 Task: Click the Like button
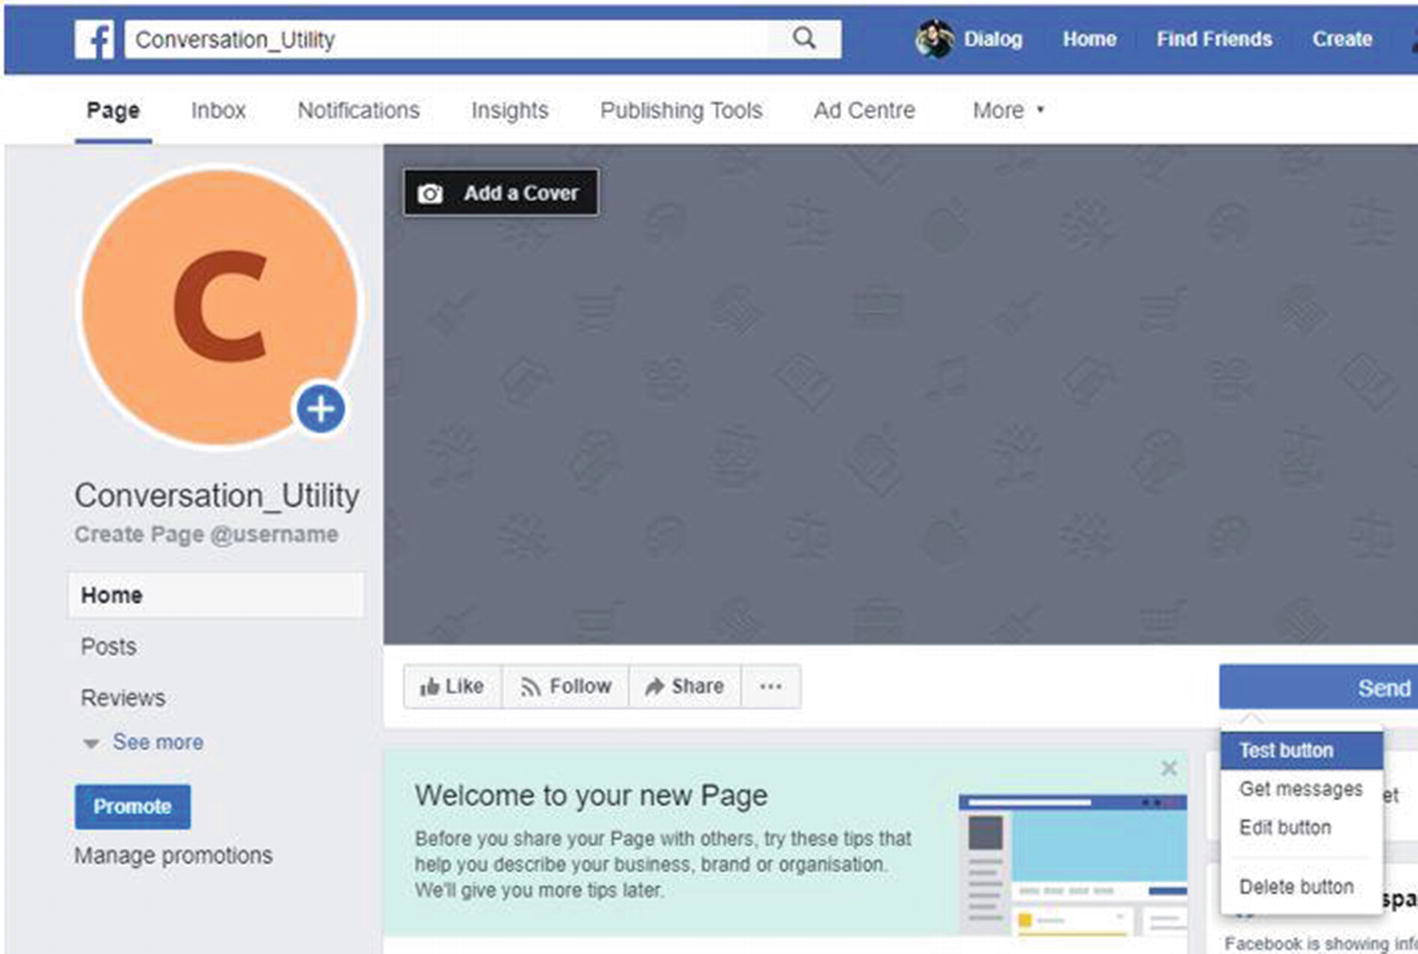[x=452, y=686]
